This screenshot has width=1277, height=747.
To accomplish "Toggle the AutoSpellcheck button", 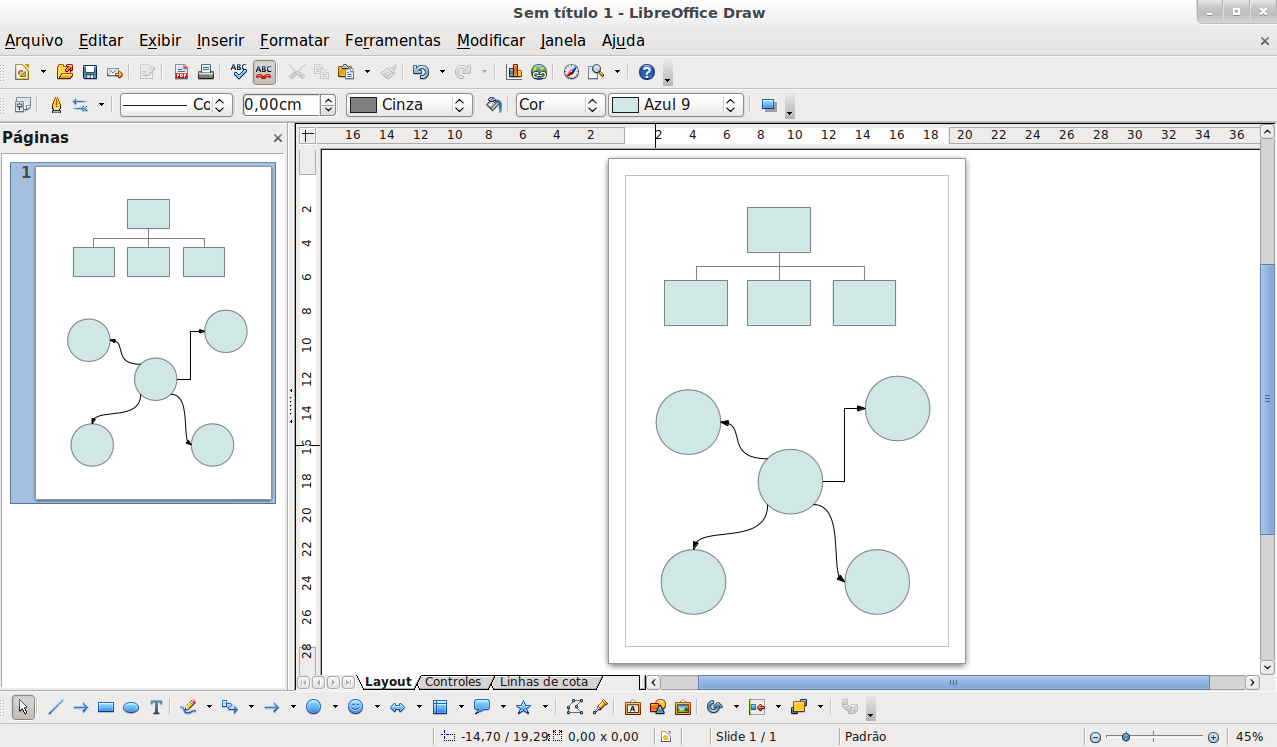I will click(264, 72).
